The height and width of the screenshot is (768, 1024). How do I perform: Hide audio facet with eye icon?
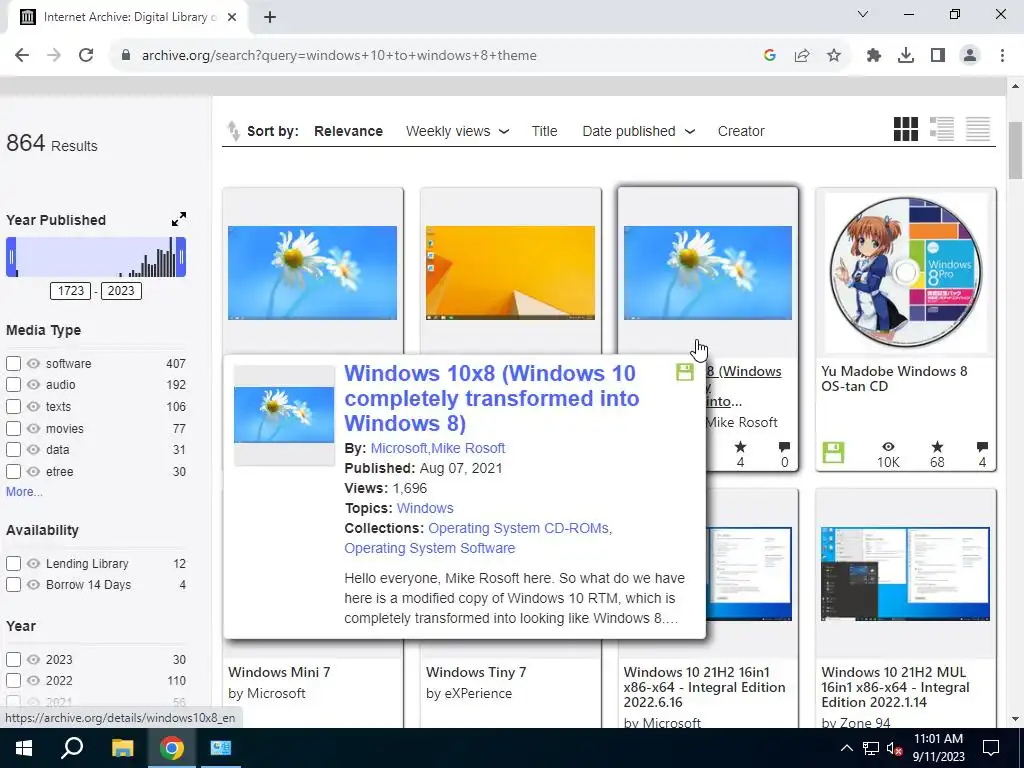click(33, 385)
